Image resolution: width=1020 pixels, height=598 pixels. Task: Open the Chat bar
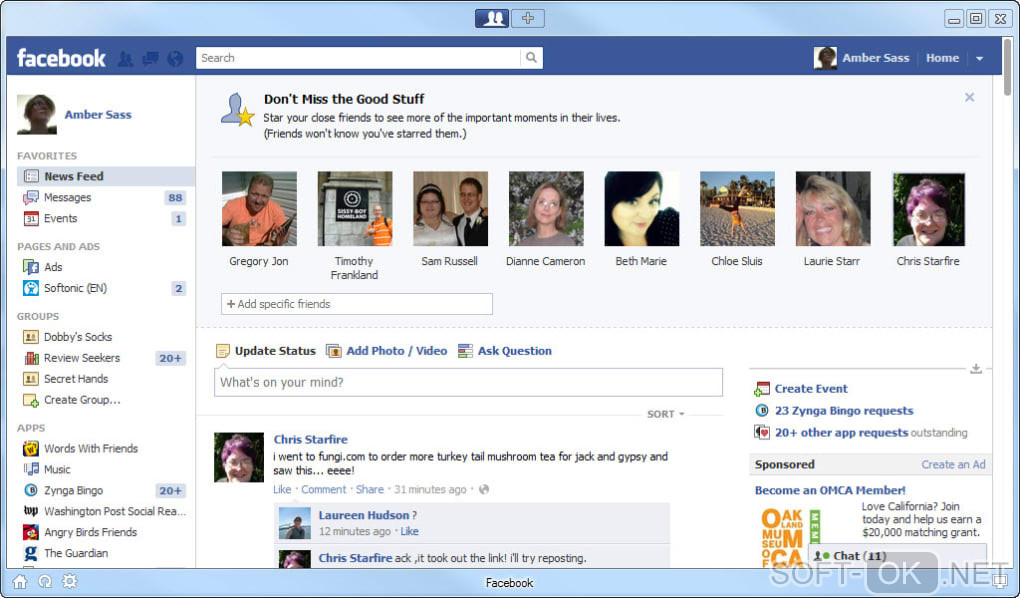coord(897,556)
